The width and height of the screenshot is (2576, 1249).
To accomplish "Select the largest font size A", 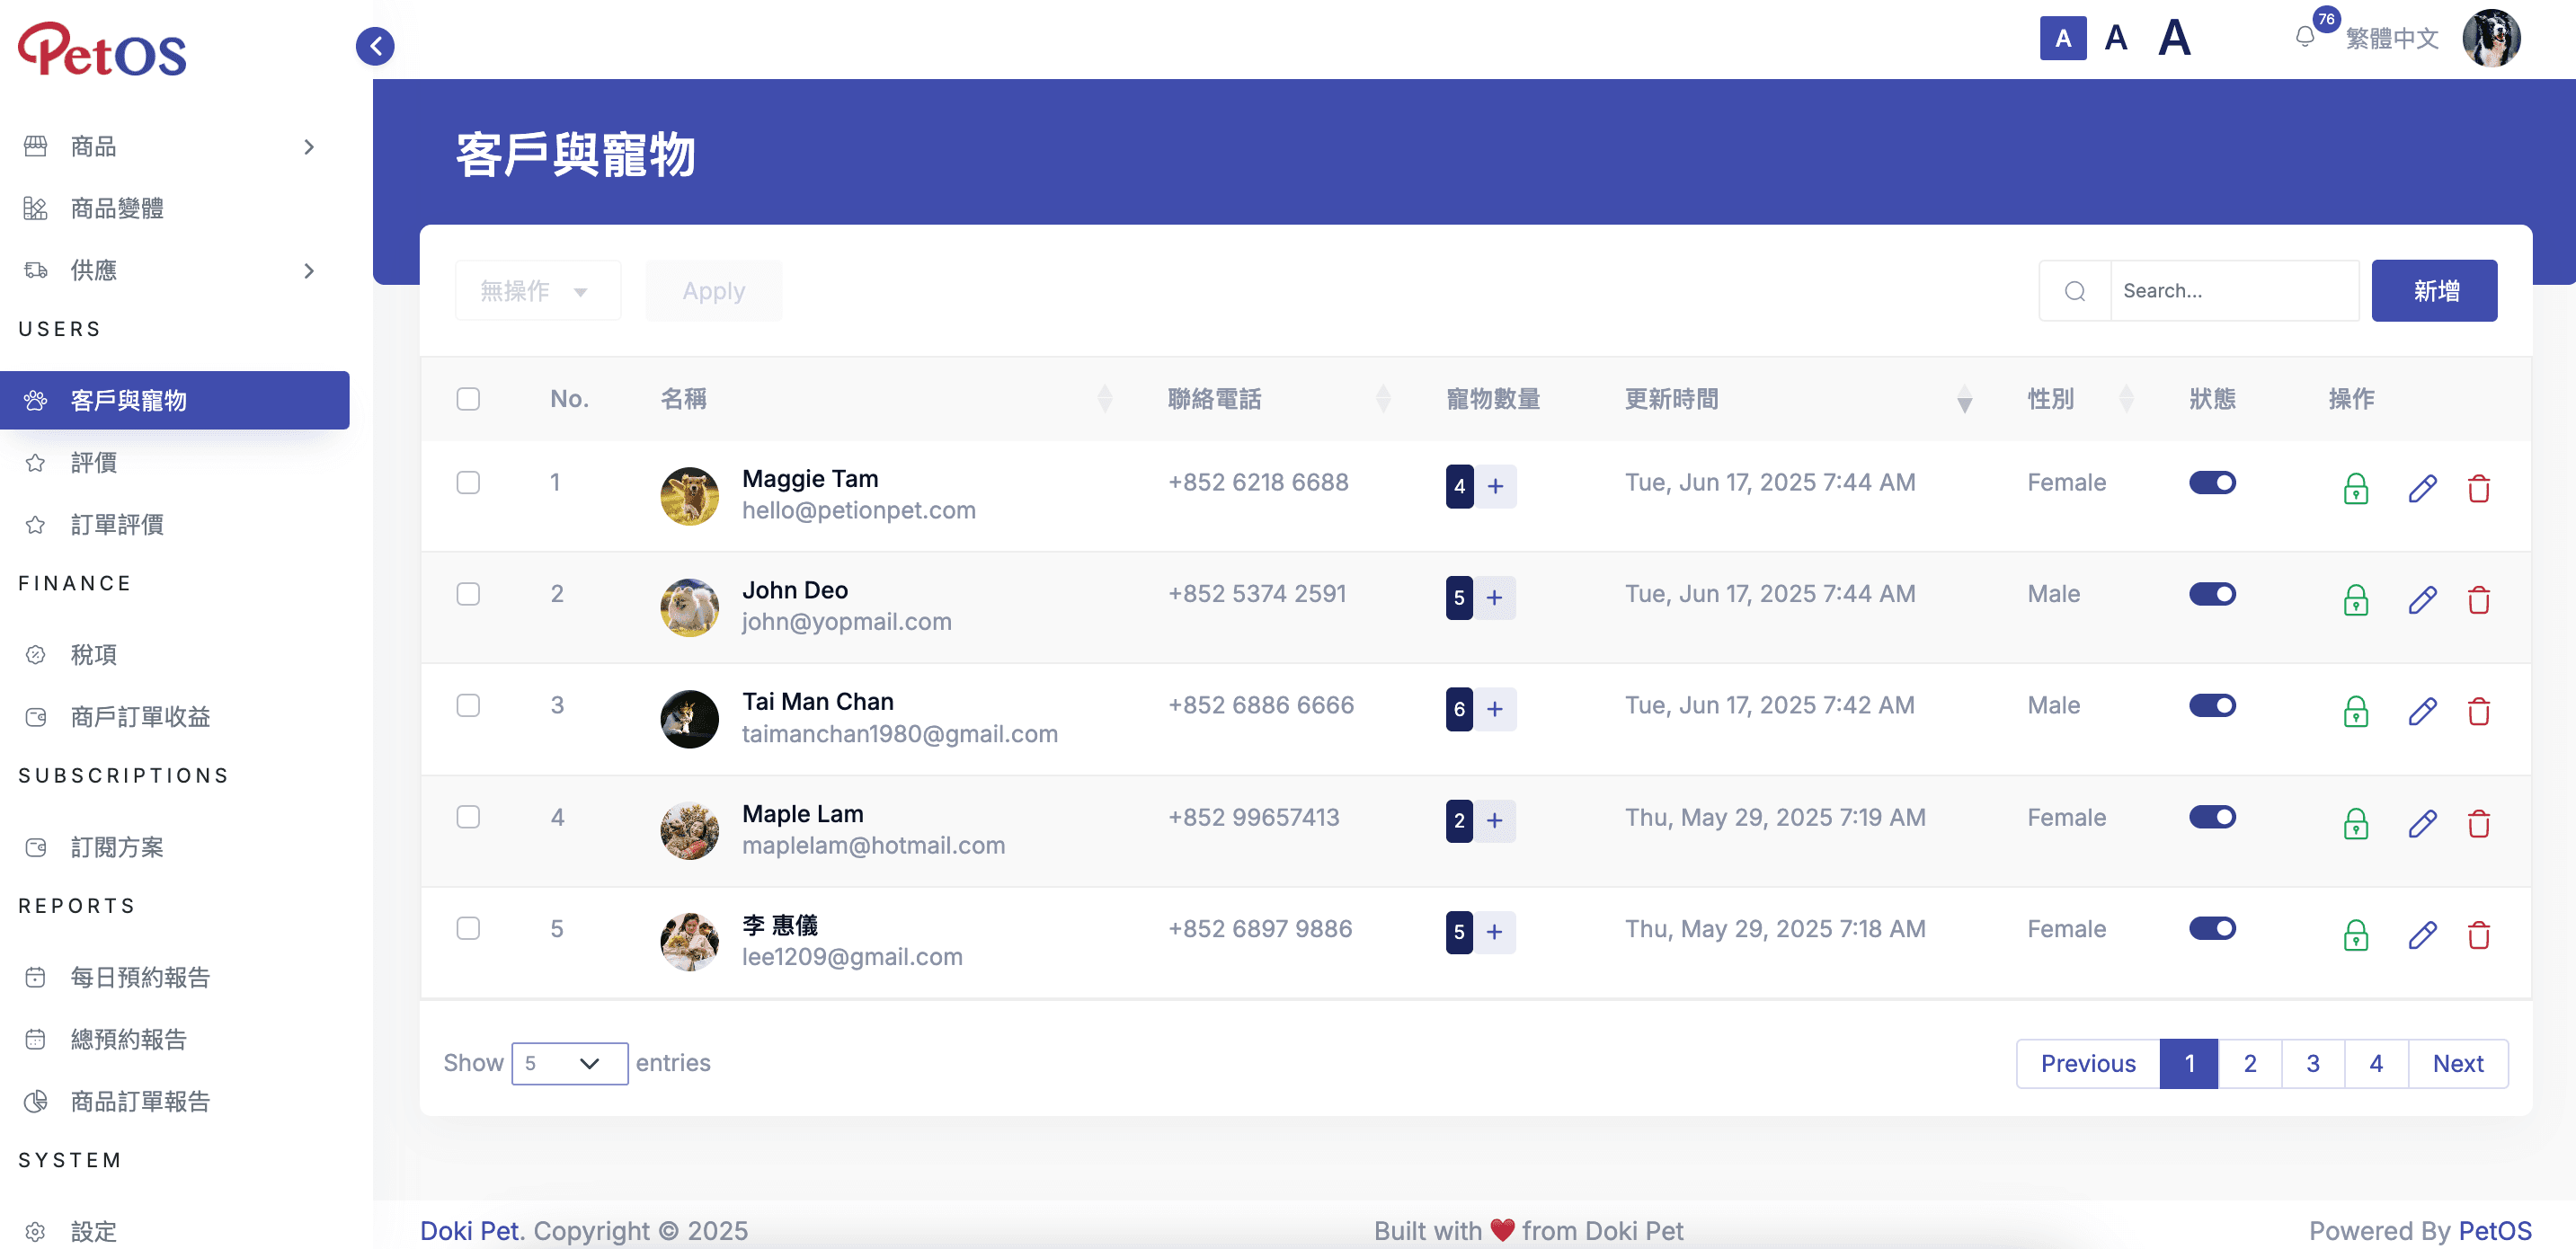I will point(2173,38).
